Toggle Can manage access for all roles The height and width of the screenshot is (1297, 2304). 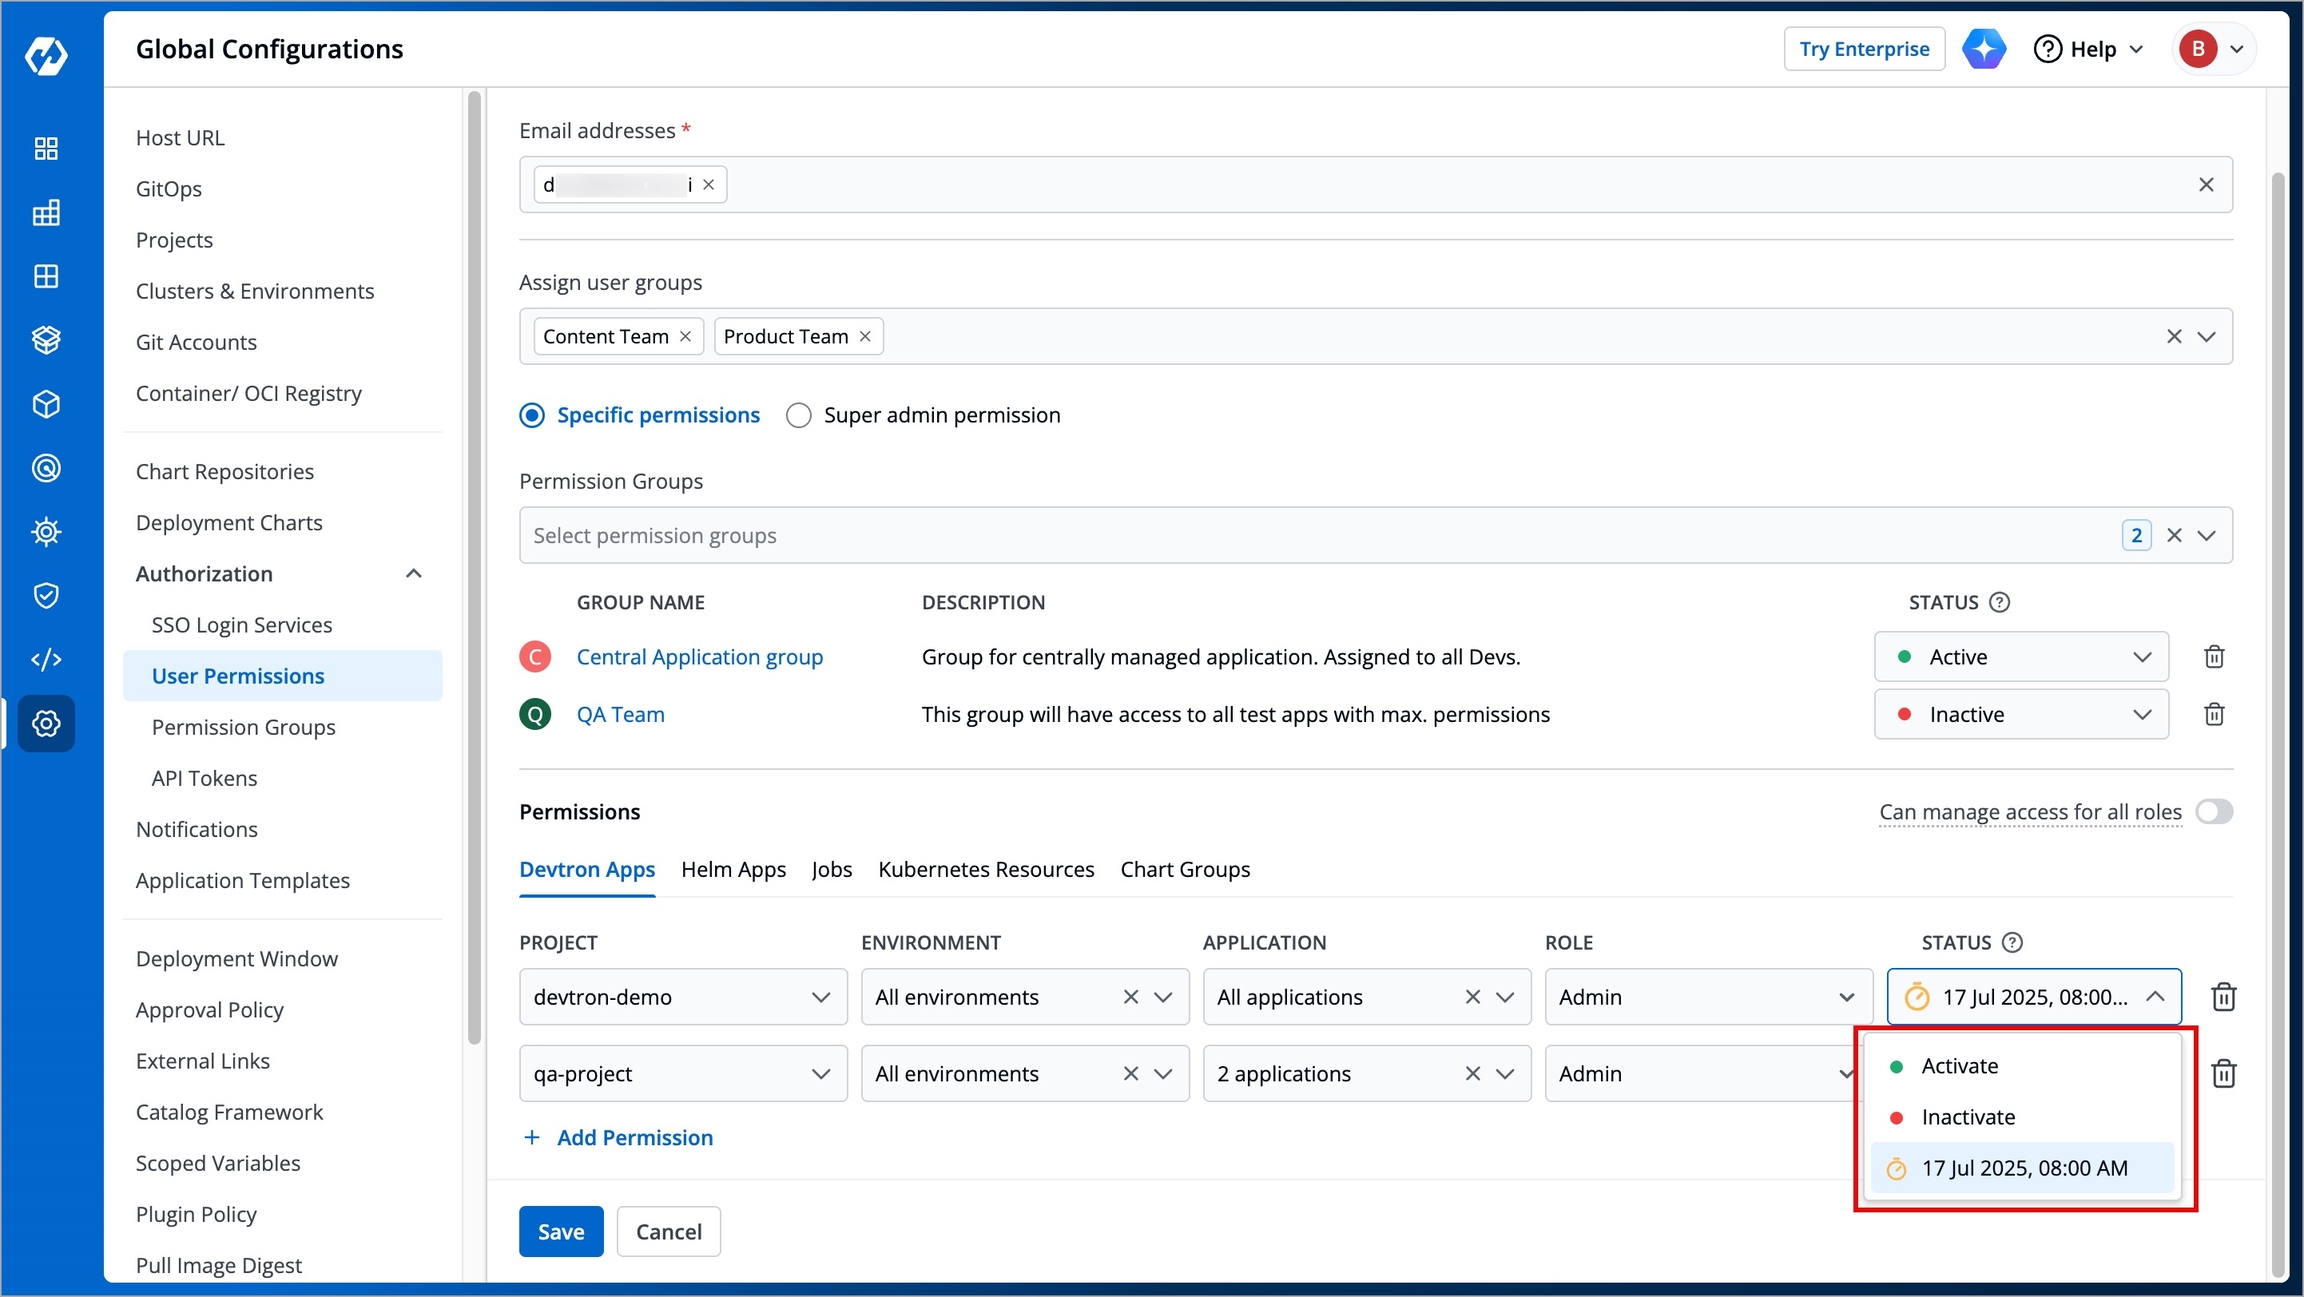coord(2214,811)
